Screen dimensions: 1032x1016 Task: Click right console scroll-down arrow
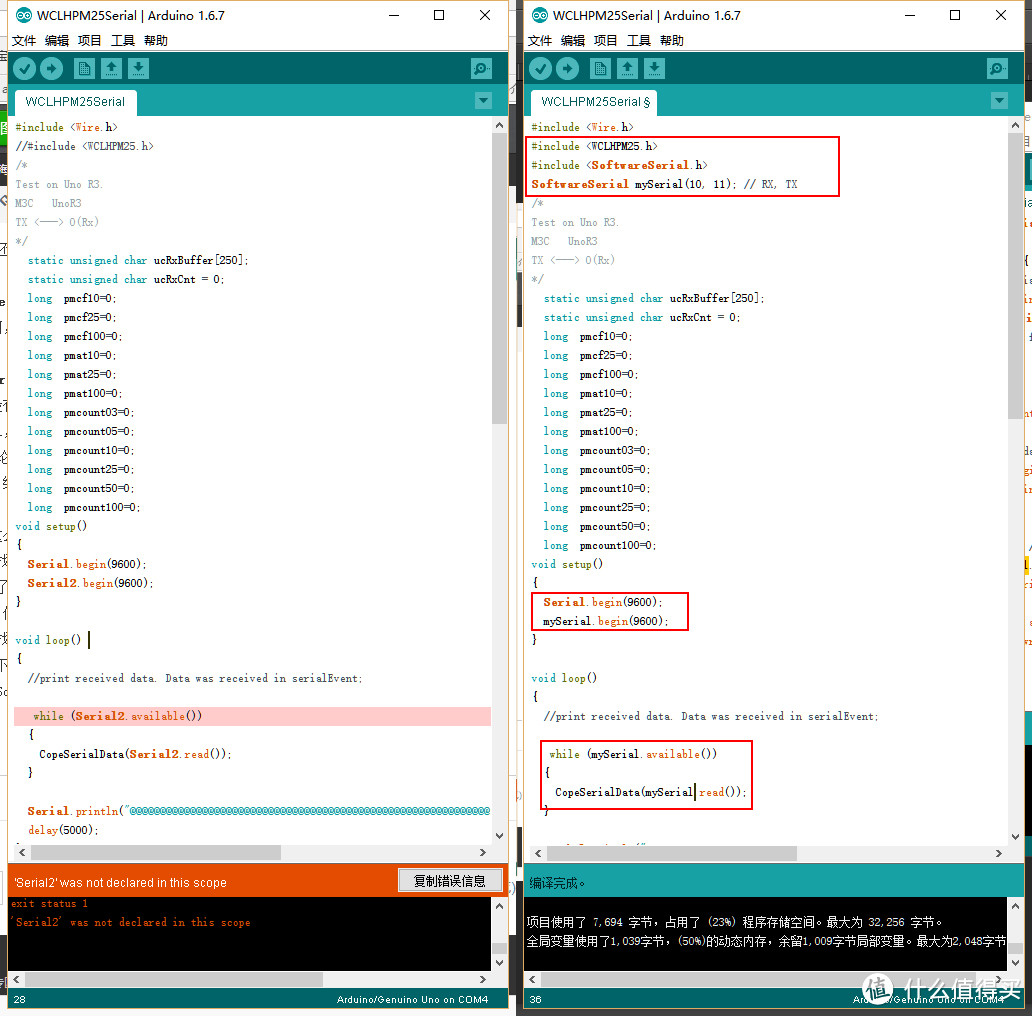(x=1015, y=962)
